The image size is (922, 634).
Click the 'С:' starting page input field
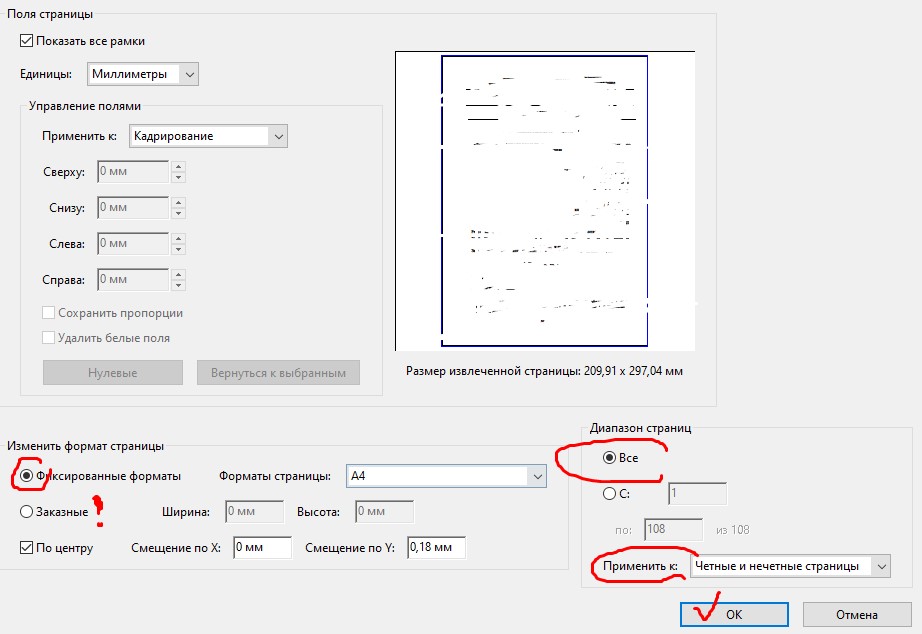pyautogui.click(x=697, y=494)
